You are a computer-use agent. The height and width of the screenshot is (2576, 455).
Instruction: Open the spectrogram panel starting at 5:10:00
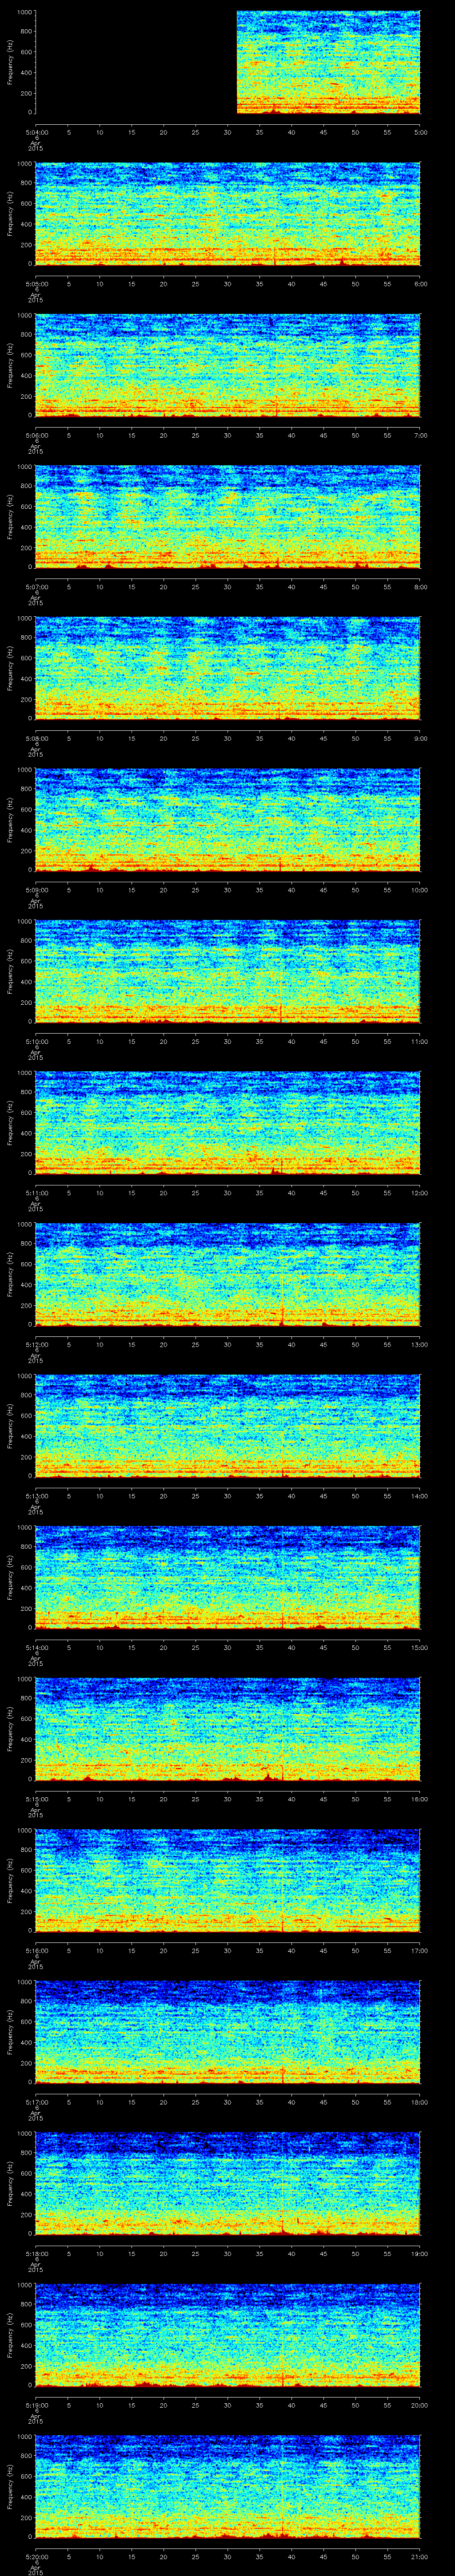227,971
